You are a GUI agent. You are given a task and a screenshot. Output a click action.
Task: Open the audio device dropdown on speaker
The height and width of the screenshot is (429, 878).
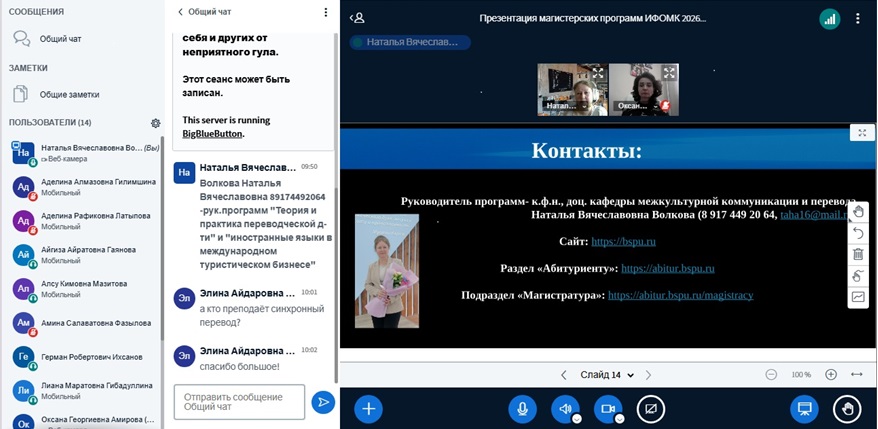click(576, 418)
